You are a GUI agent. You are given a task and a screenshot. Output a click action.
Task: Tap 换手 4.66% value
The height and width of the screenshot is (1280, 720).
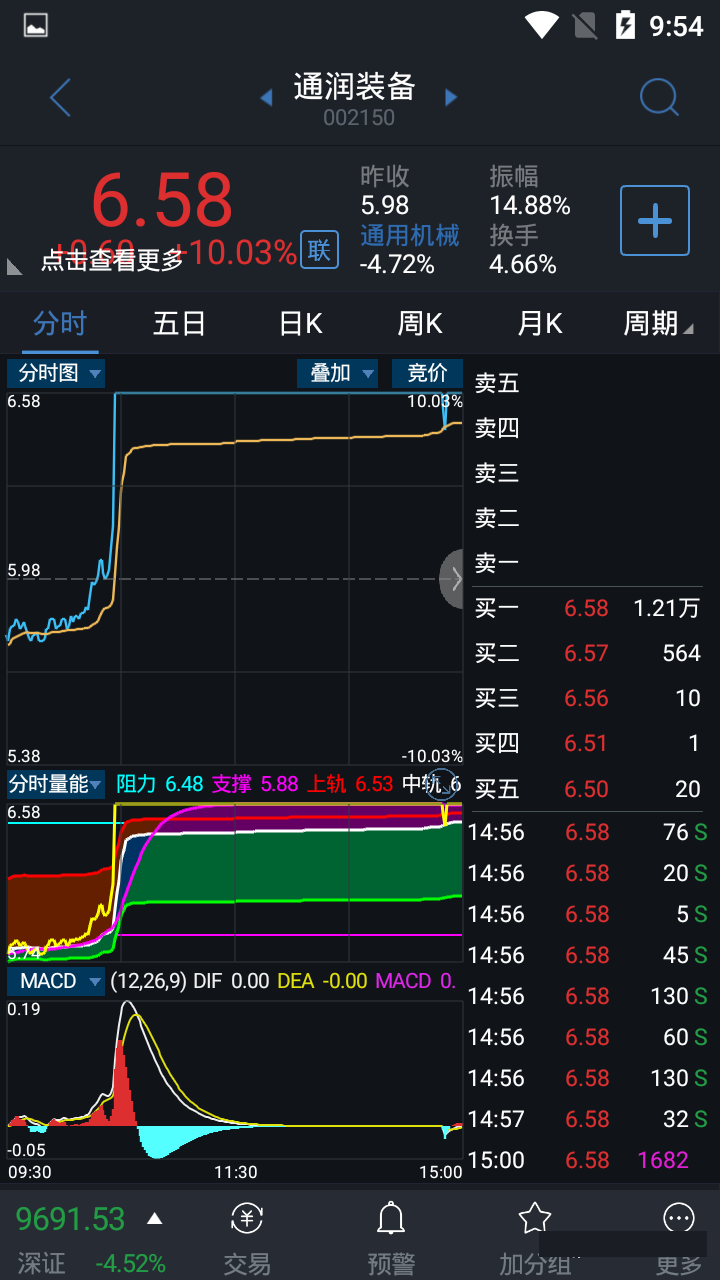[x=523, y=264]
